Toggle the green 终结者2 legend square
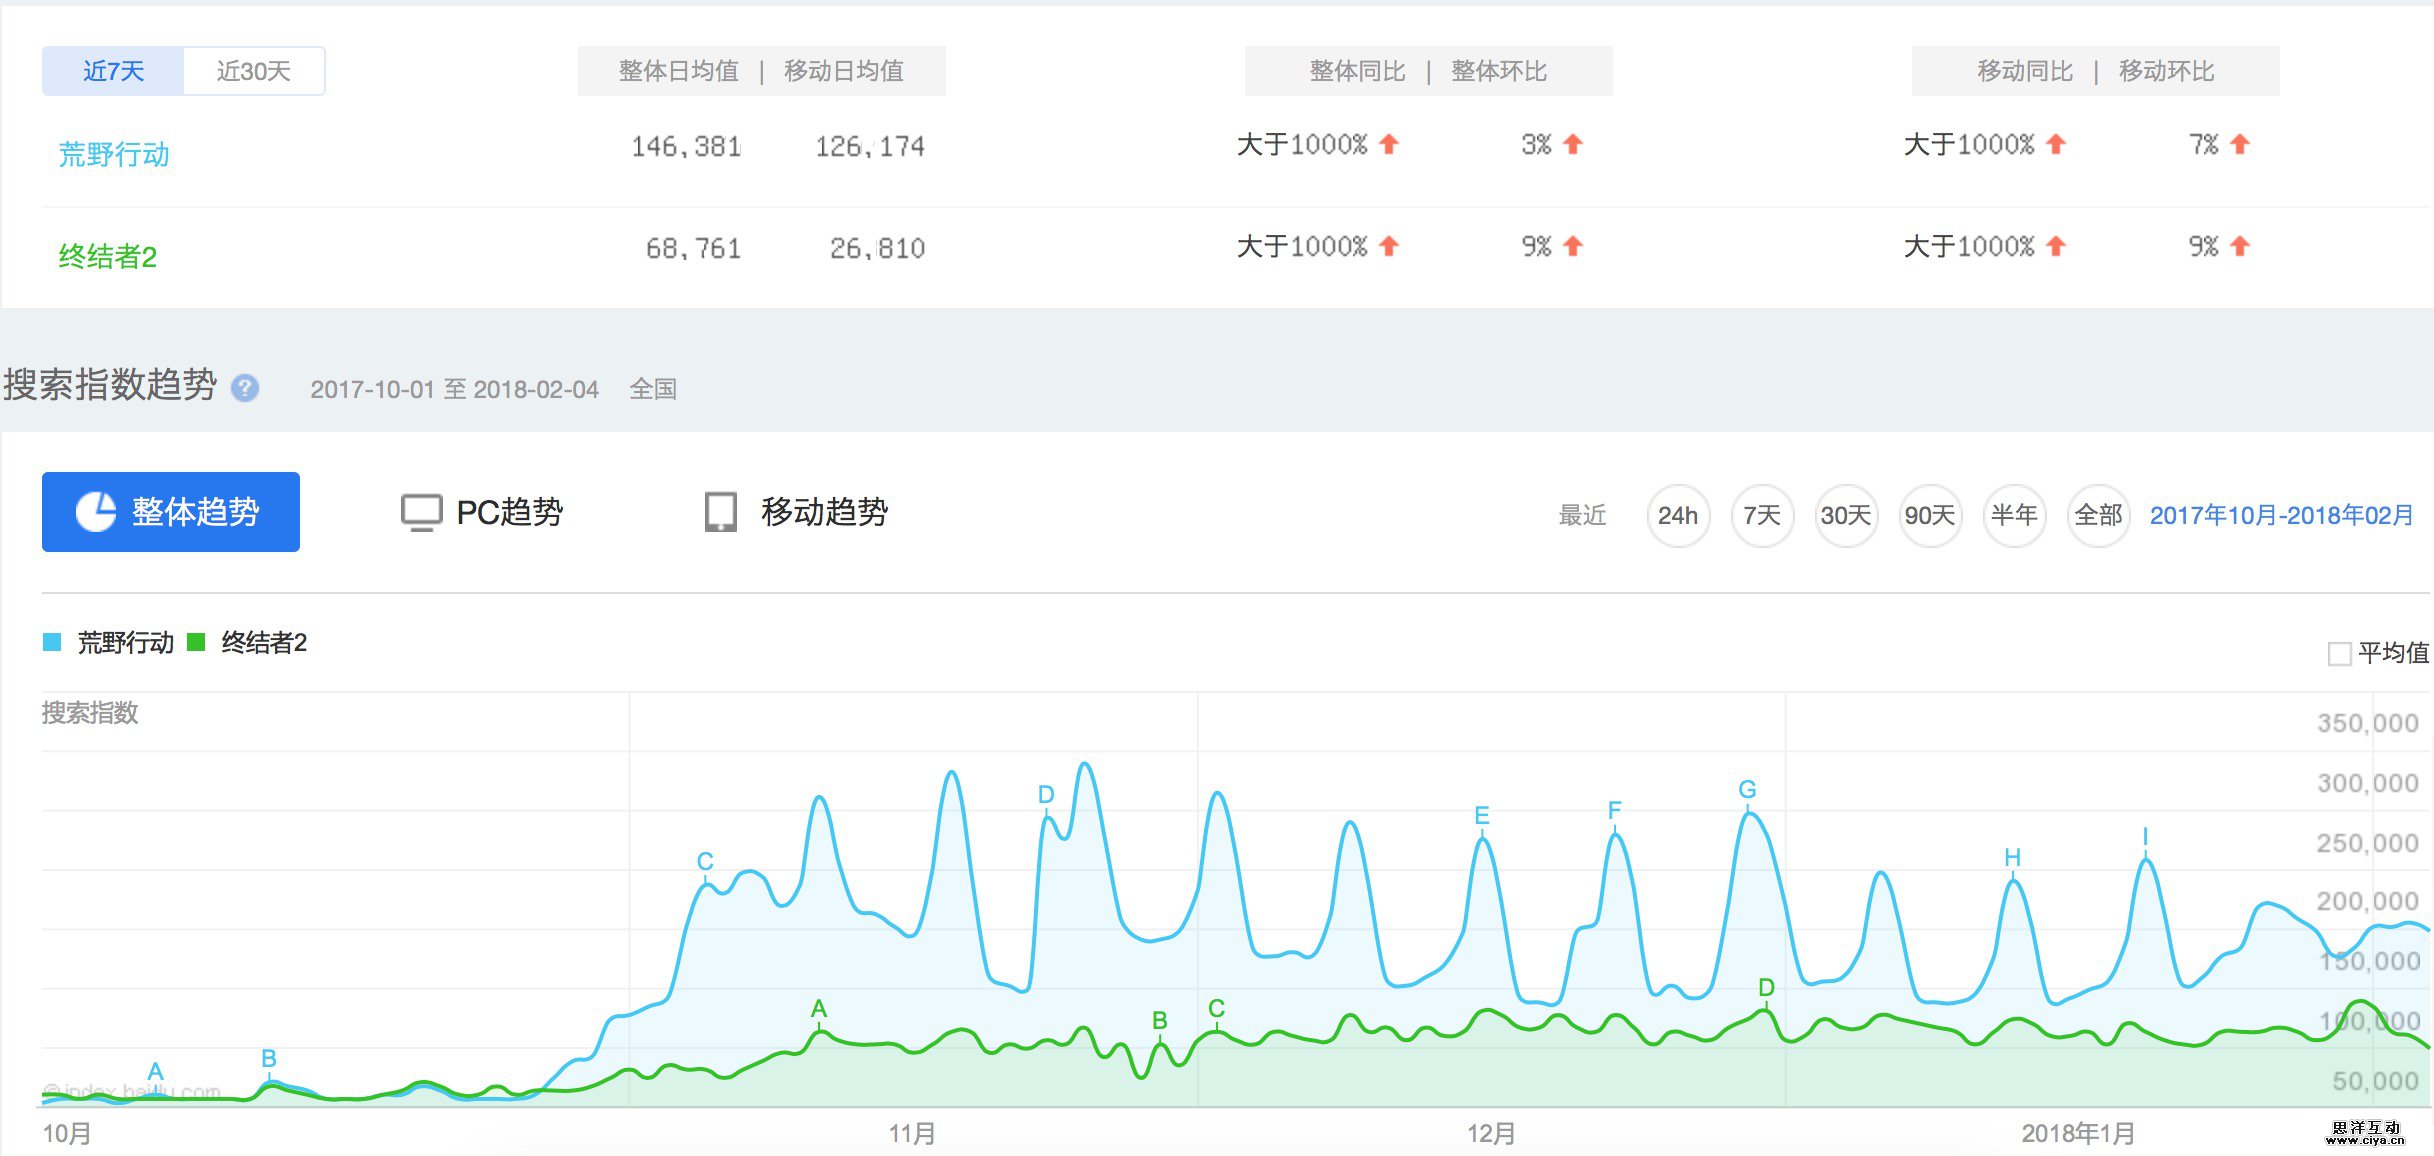The width and height of the screenshot is (2434, 1156). (197, 642)
